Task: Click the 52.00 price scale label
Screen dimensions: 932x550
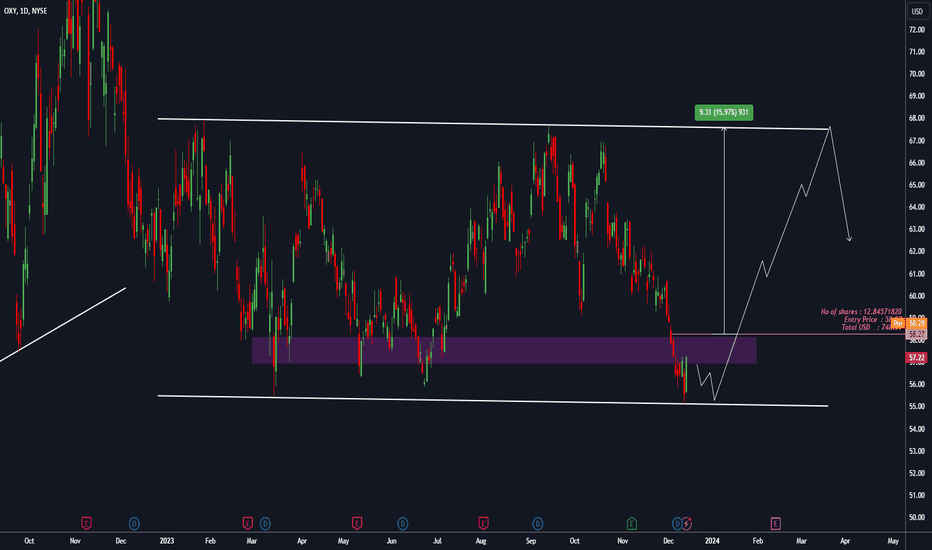Action: tap(917, 473)
